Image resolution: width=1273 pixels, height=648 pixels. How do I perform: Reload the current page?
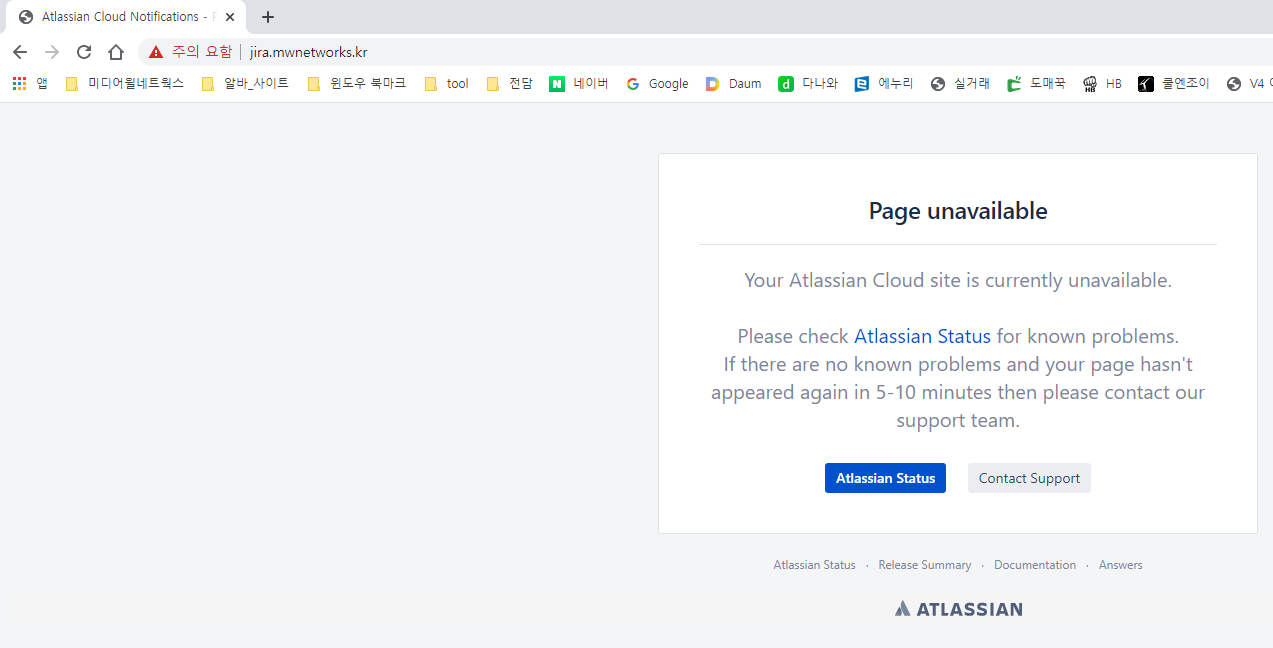click(84, 52)
